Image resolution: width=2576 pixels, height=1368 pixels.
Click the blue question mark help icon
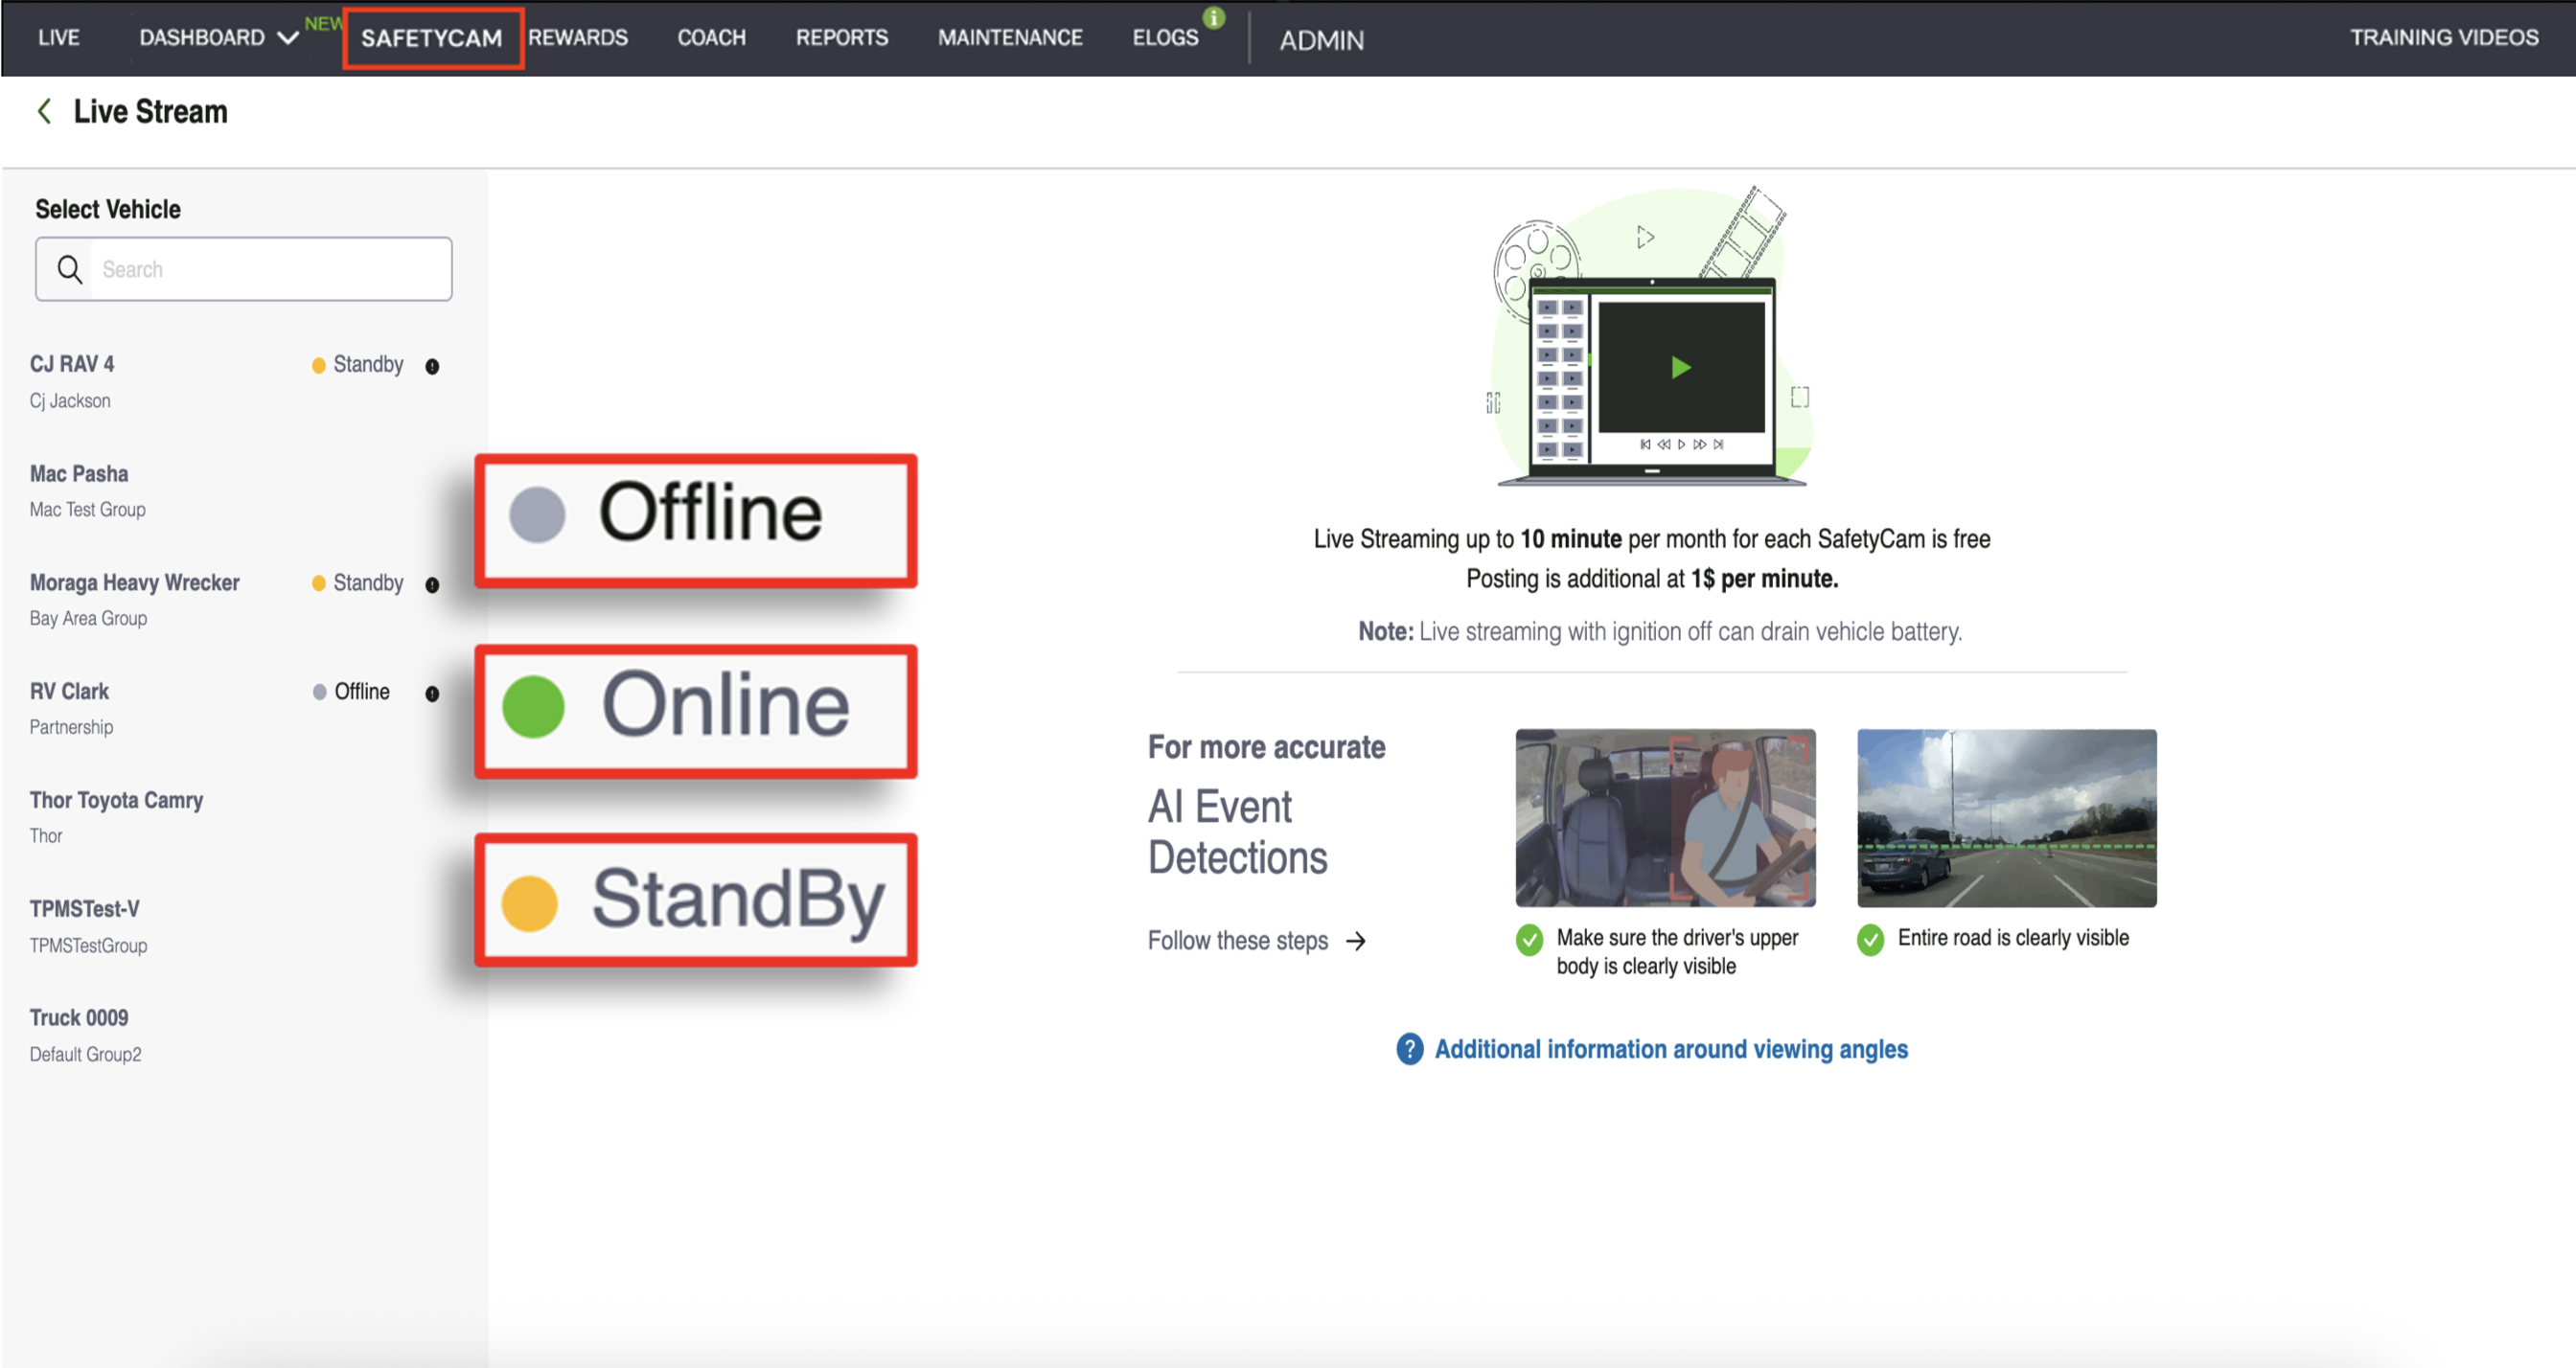point(1409,1049)
